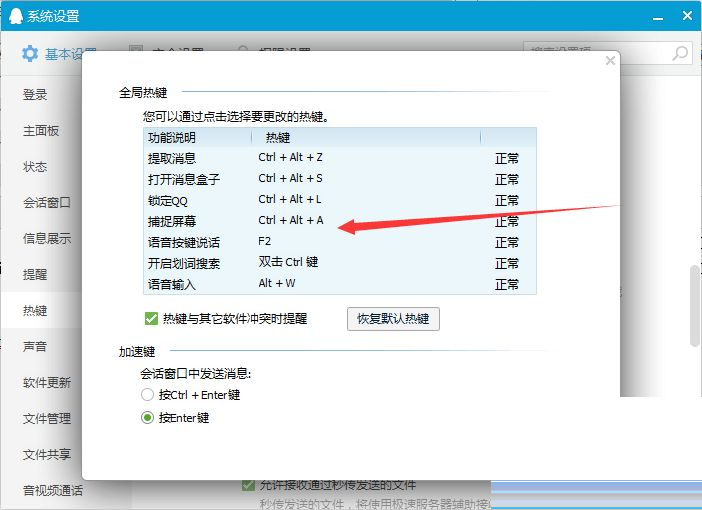Click 正常 status in 提取消息 row
This screenshot has width=702, height=510.
(x=507, y=158)
